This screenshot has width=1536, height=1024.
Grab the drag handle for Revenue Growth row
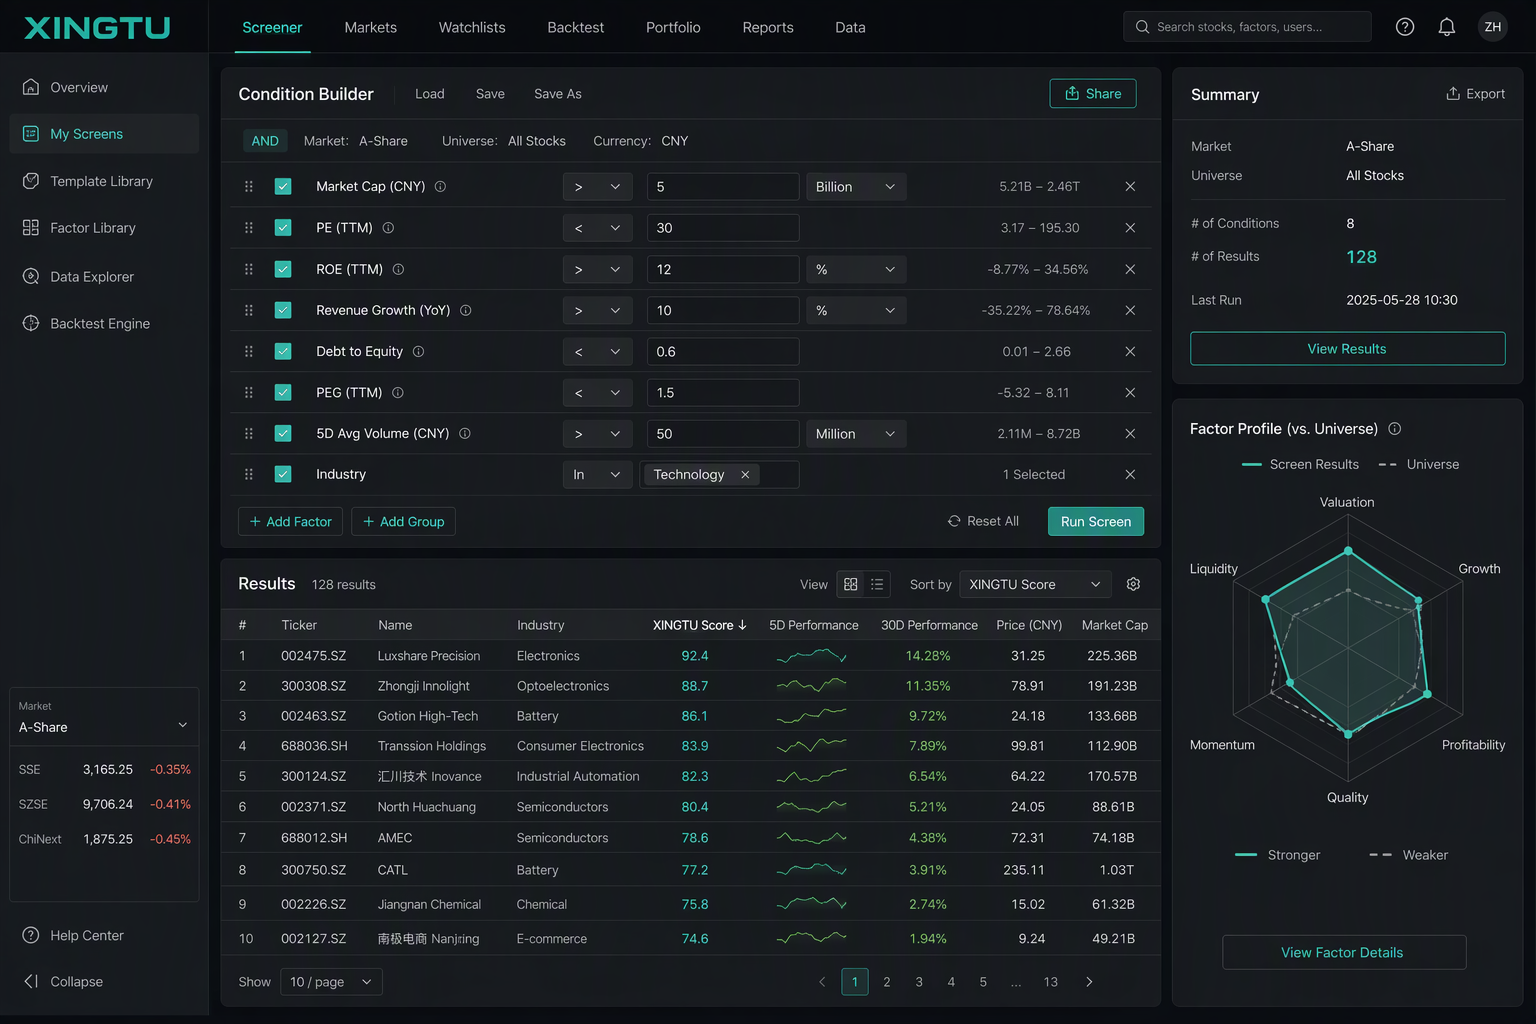click(249, 311)
